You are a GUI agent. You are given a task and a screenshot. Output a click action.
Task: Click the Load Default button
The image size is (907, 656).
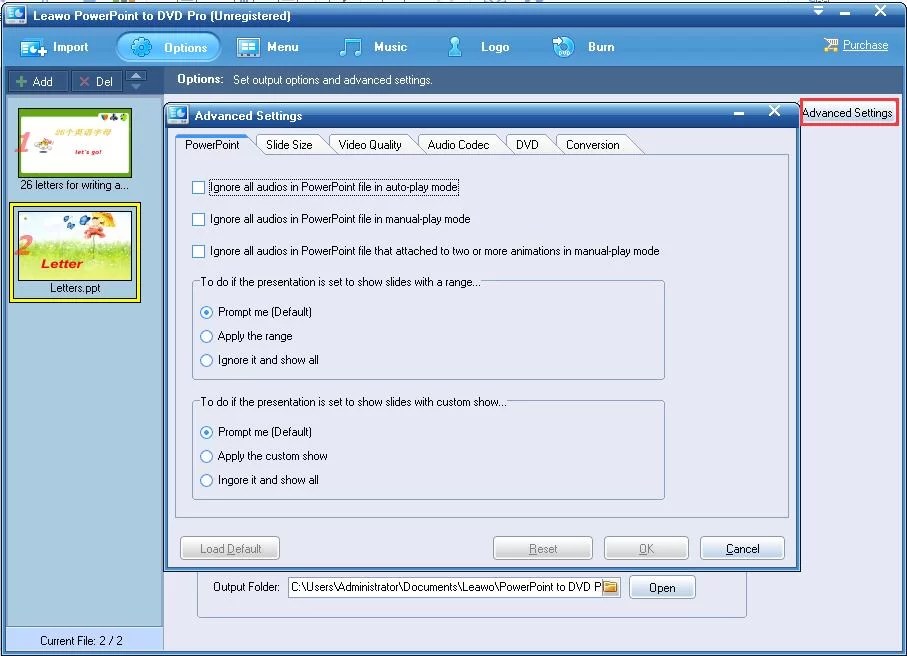click(229, 548)
